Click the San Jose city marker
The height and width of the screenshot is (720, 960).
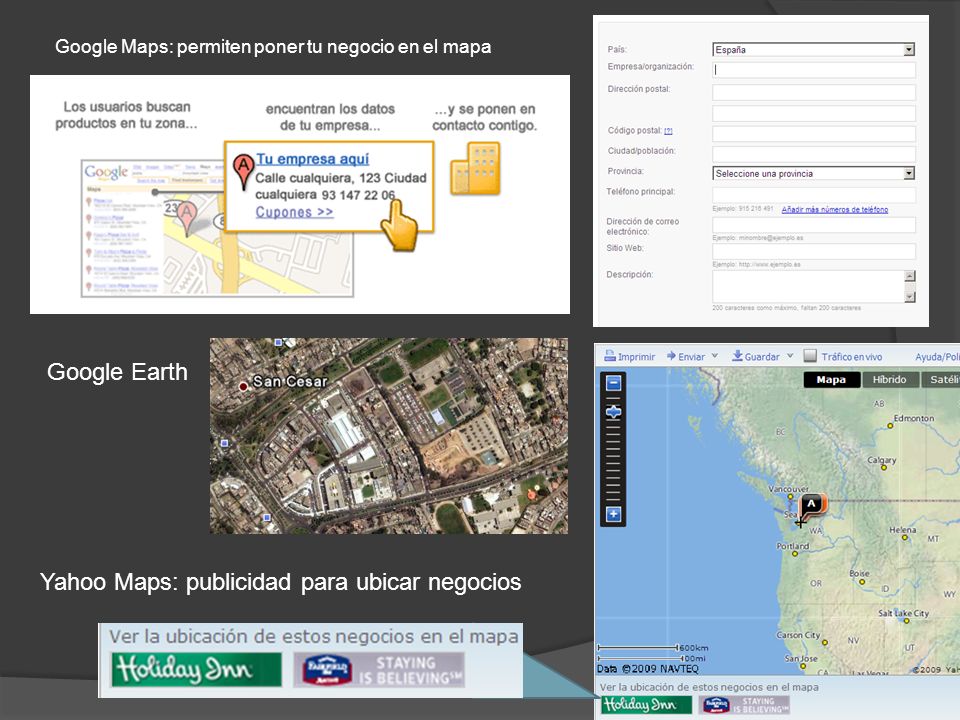(803, 666)
